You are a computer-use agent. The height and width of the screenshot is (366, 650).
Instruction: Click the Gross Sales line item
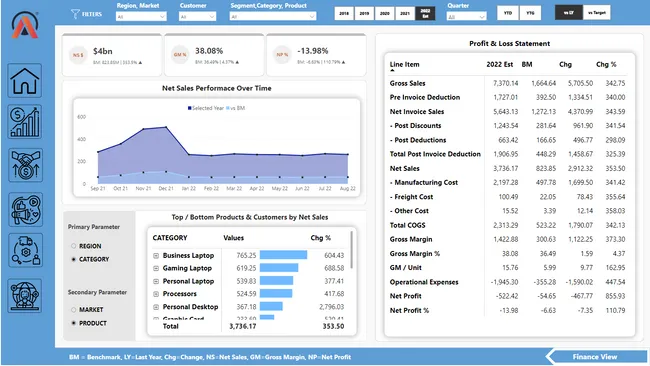[407, 83]
